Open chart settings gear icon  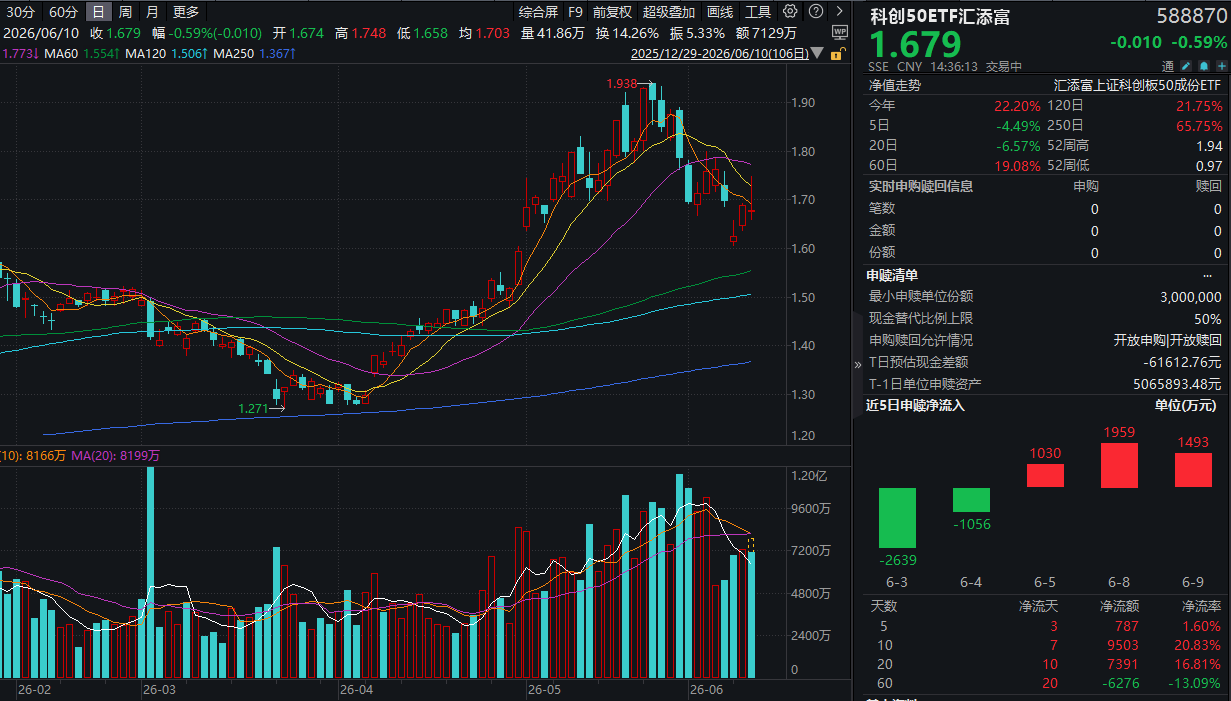(790, 12)
